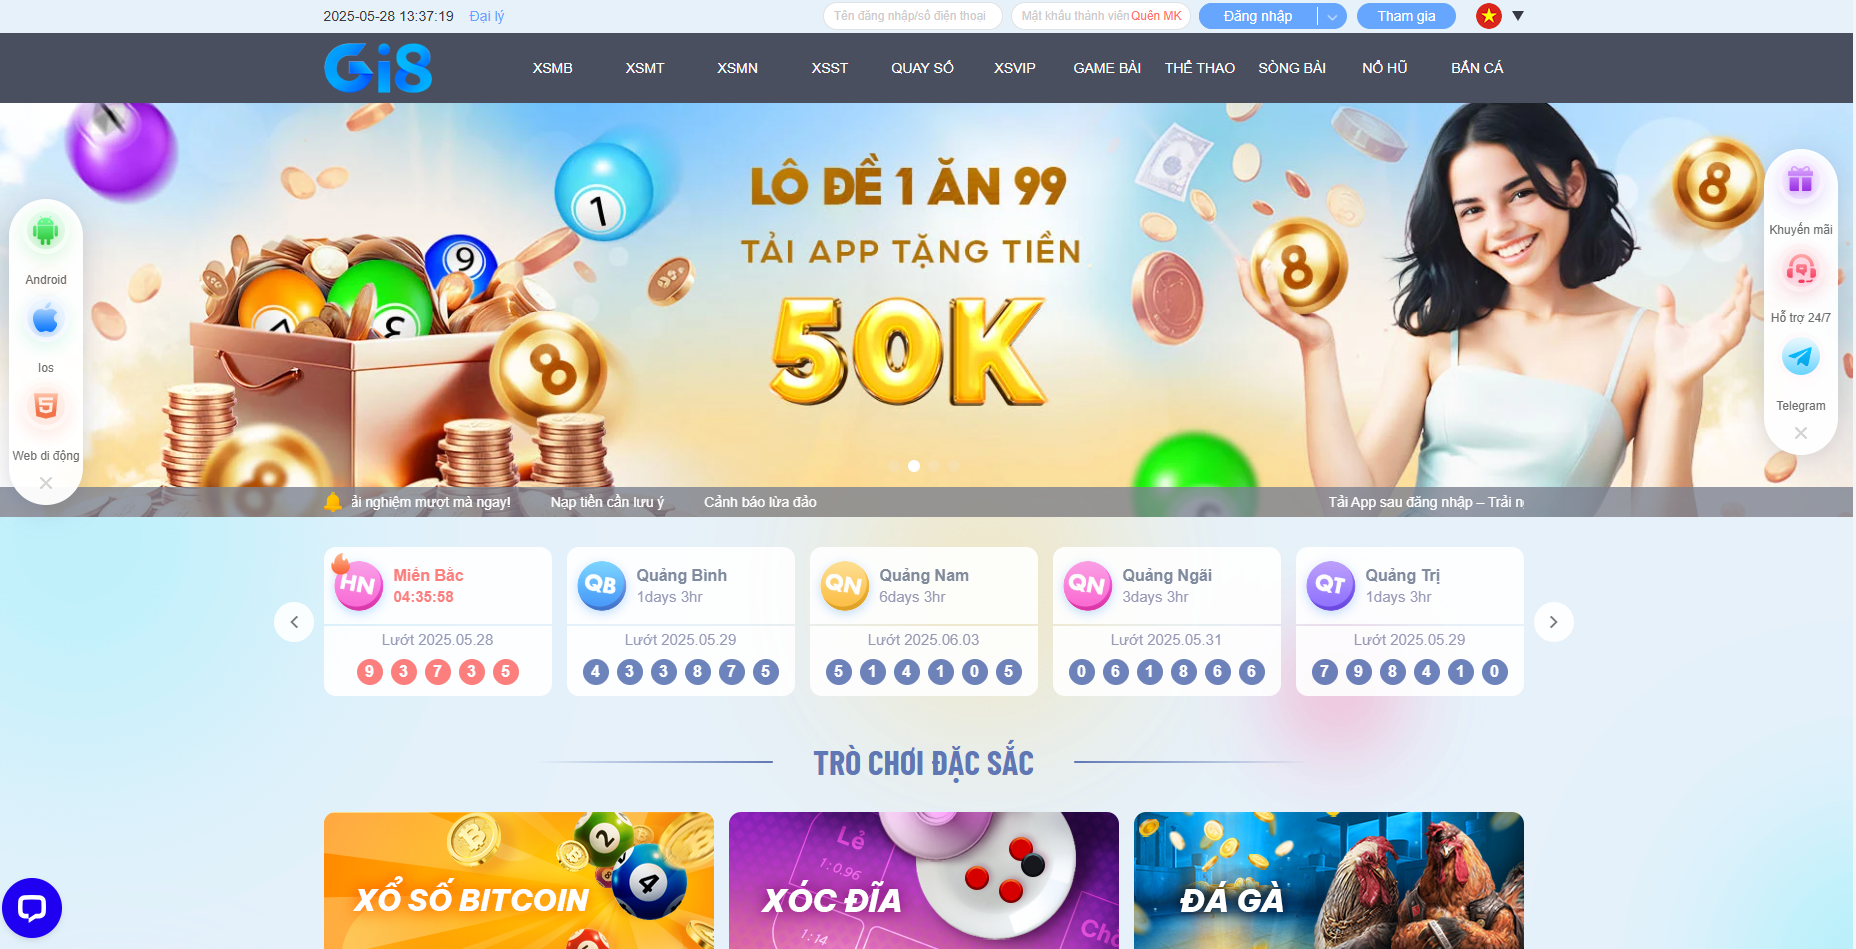Image resolution: width=1856 pixels, height=949 pixels.
Task: Close the right support sidebar
Action: pyautogui.click(x=1801, y=433)
